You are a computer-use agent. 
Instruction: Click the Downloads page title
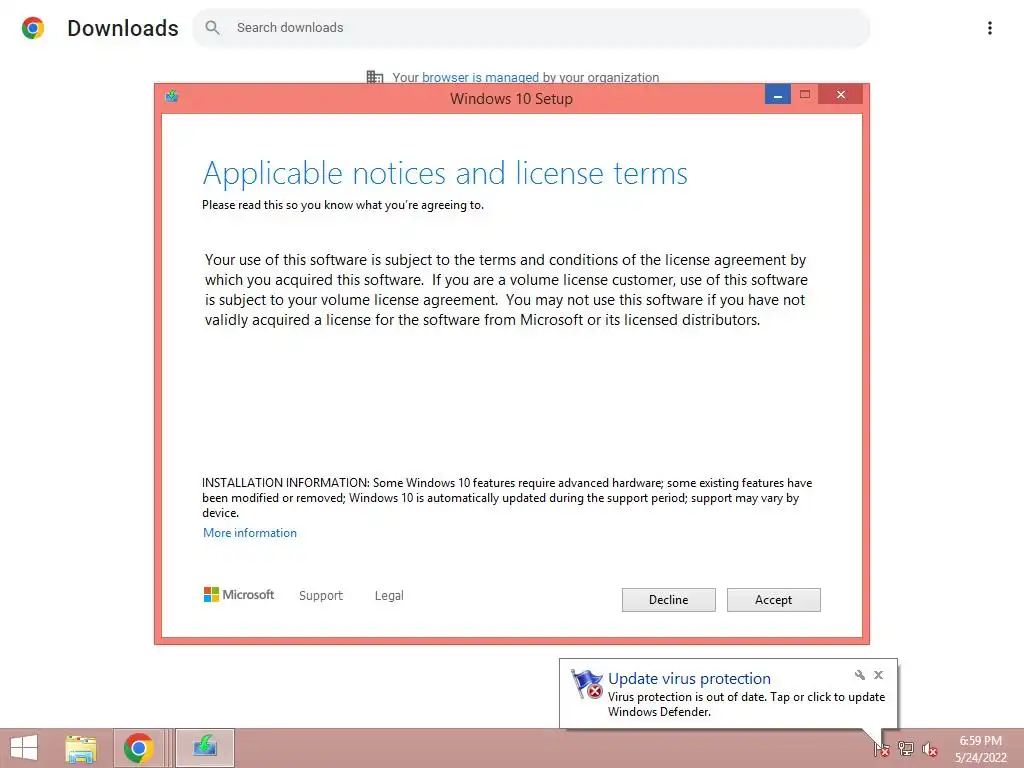click(123, 28)
